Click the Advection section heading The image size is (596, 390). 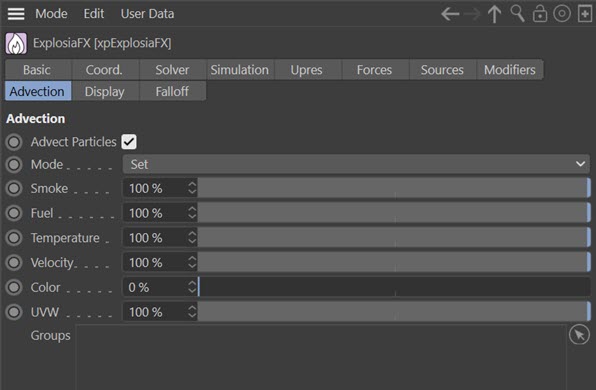pos(35,119)
